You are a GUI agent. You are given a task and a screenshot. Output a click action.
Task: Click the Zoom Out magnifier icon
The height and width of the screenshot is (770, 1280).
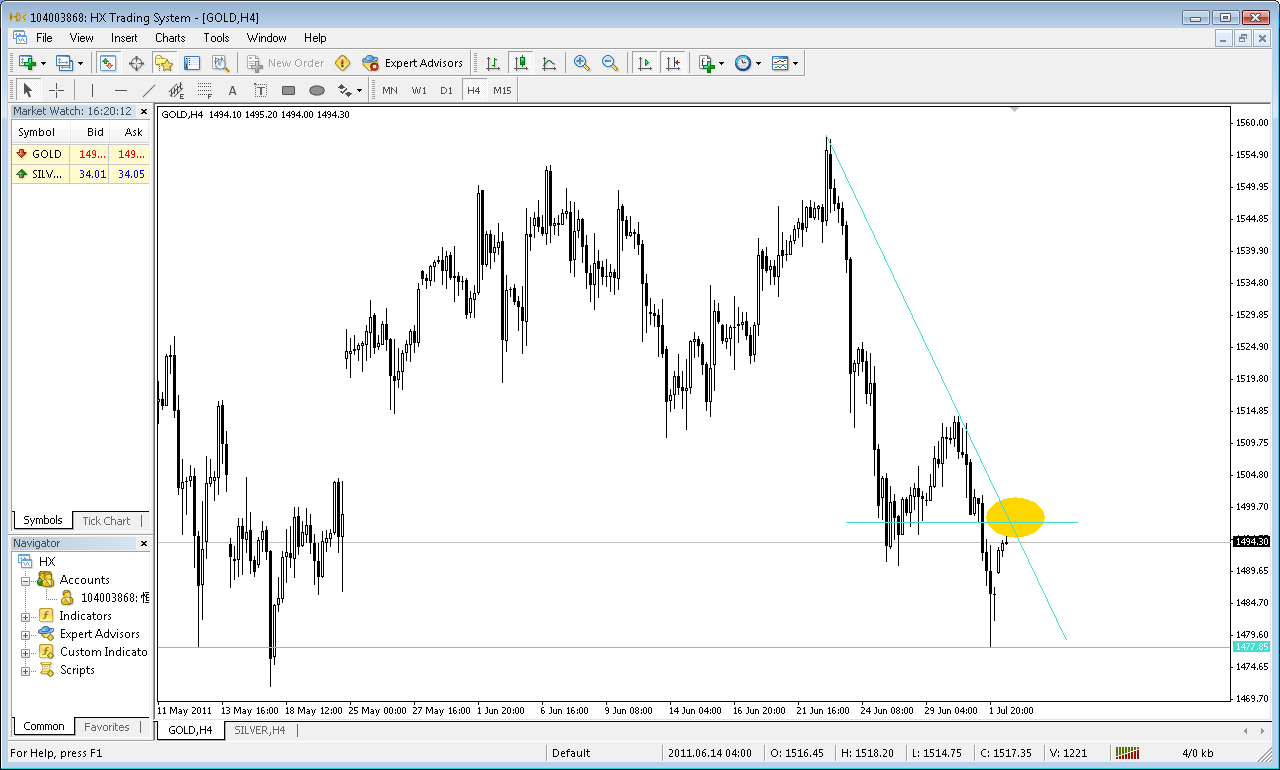[610, 63]
